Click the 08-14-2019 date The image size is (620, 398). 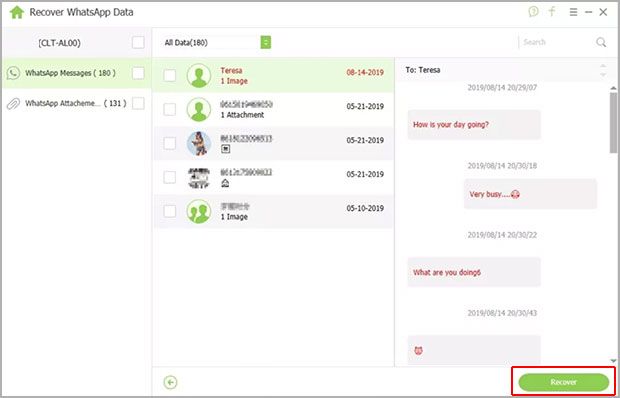pyautogui.click(x=365, y=72)
